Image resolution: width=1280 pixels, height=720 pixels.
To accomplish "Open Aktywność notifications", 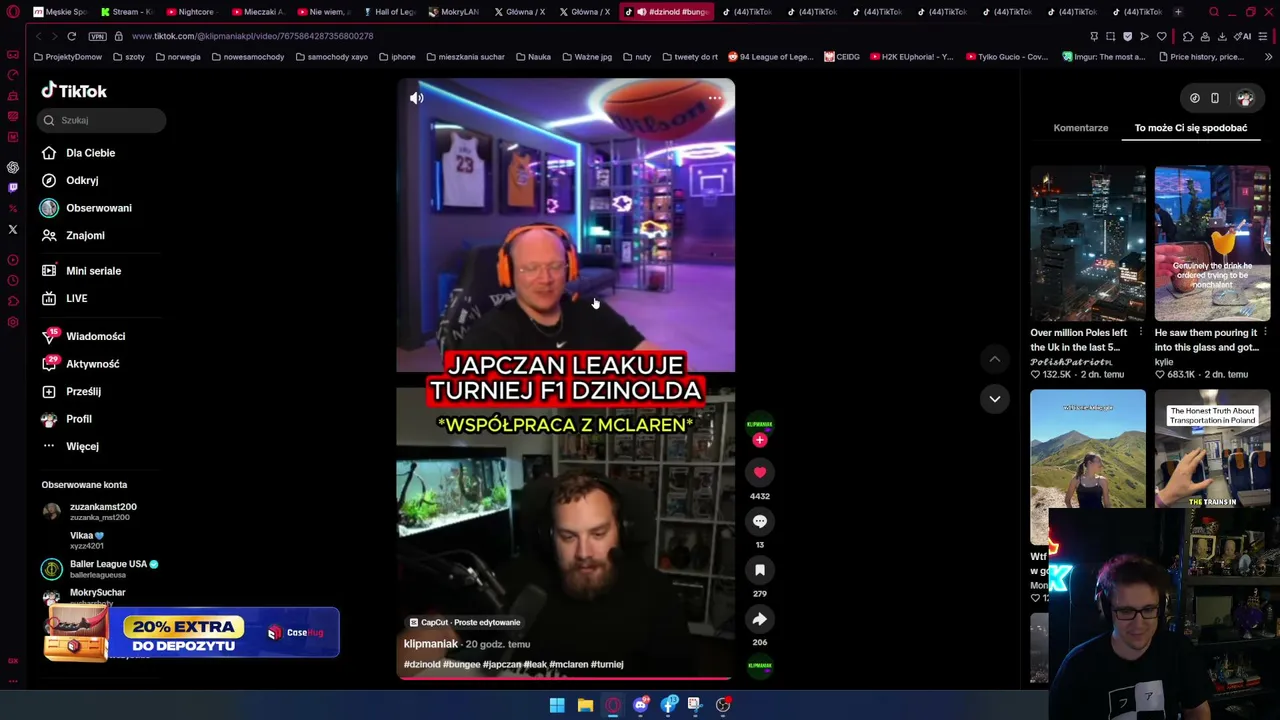I will coord(80,364).
